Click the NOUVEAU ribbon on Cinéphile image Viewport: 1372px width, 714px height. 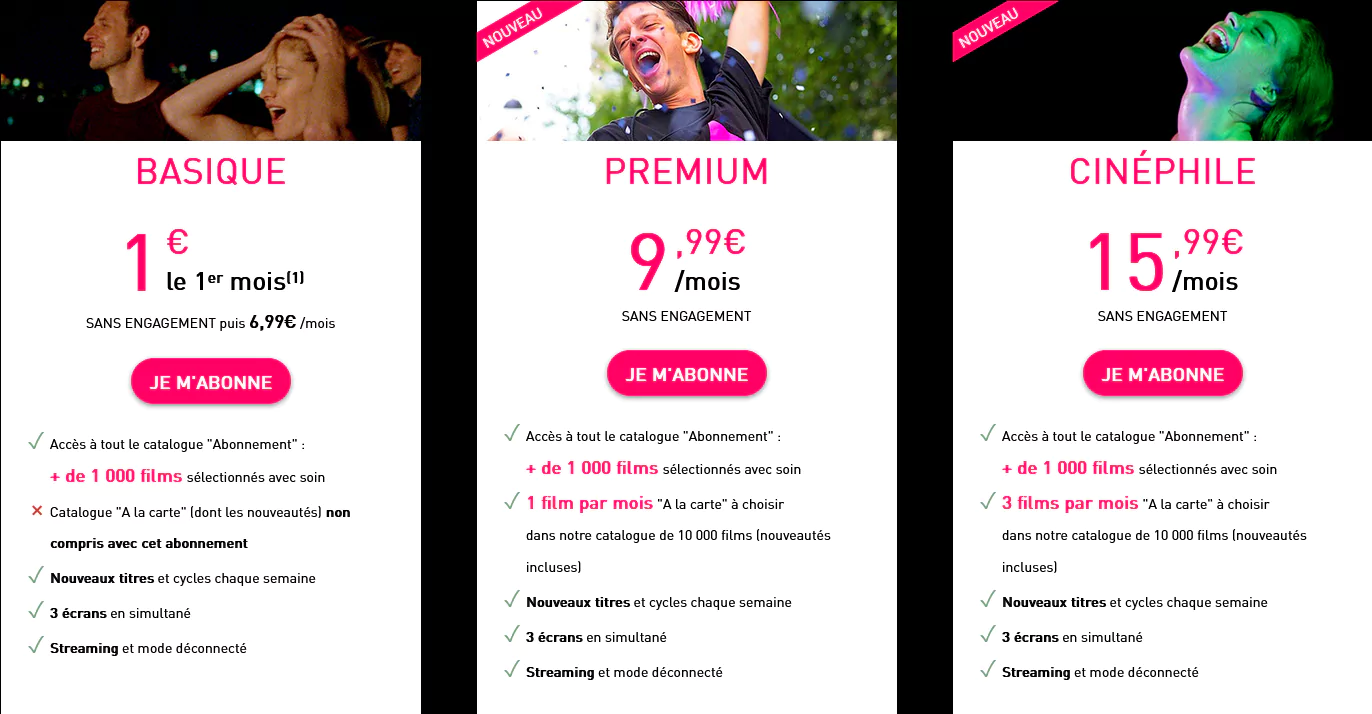[x=989, y=29]
